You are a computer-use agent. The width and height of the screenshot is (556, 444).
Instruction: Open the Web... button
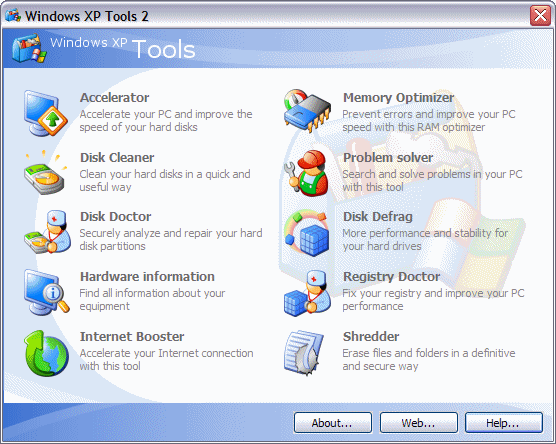[x=418, y=423]
